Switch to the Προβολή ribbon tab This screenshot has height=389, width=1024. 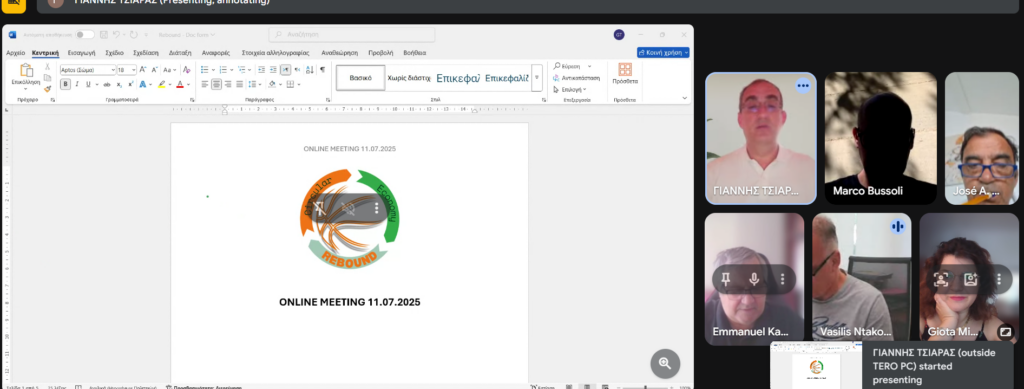click(381, 53)
